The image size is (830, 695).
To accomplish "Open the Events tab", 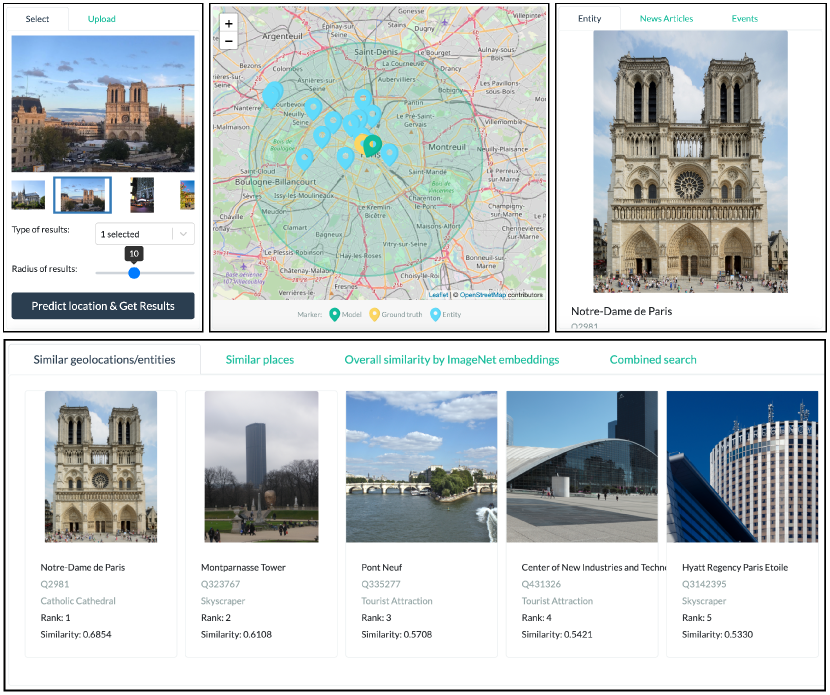I will tap(745, 19).
